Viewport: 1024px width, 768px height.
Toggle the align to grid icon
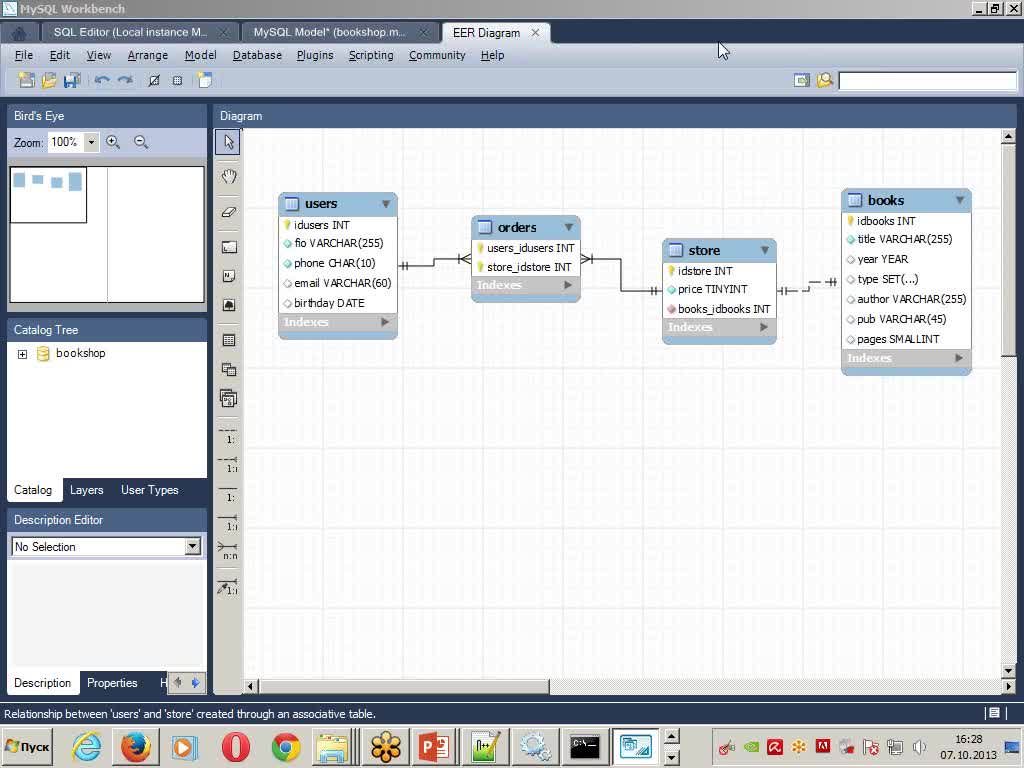click(177, 80)
